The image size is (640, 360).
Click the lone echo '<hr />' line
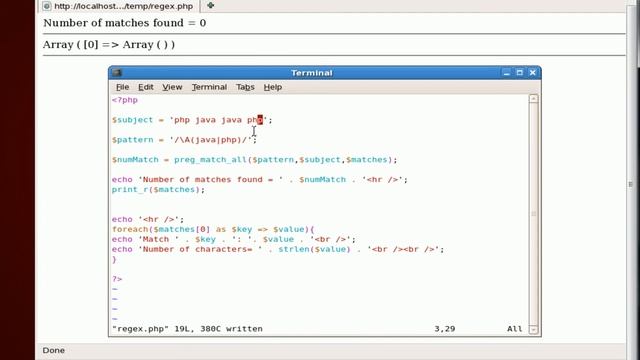coord(148,220)
